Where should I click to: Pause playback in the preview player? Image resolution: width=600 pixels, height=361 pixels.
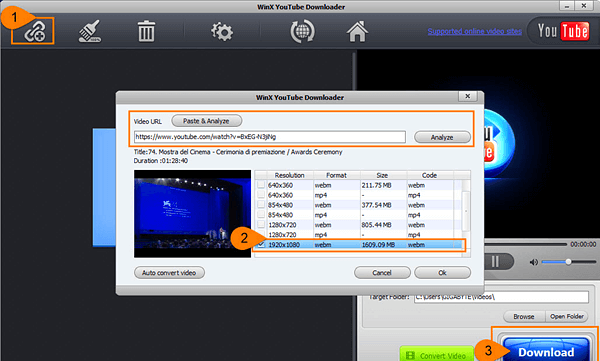coord(495,261)
